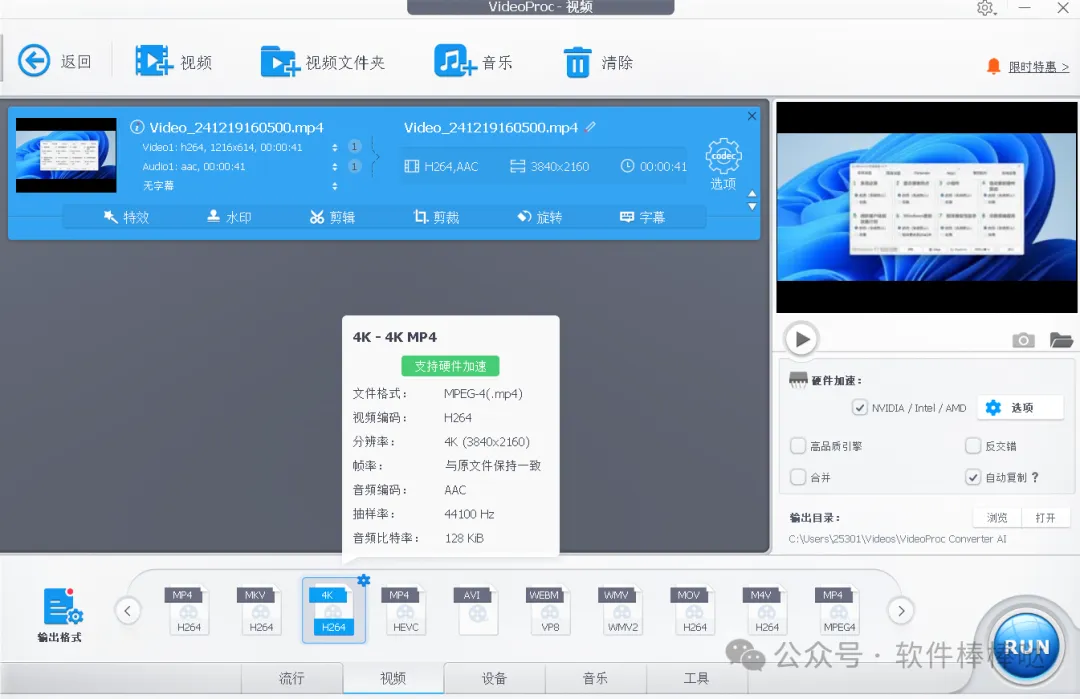Move the video item down with the down arrow
The height and width of the screenshot is (699, 1080).
[x=752, y=206]
